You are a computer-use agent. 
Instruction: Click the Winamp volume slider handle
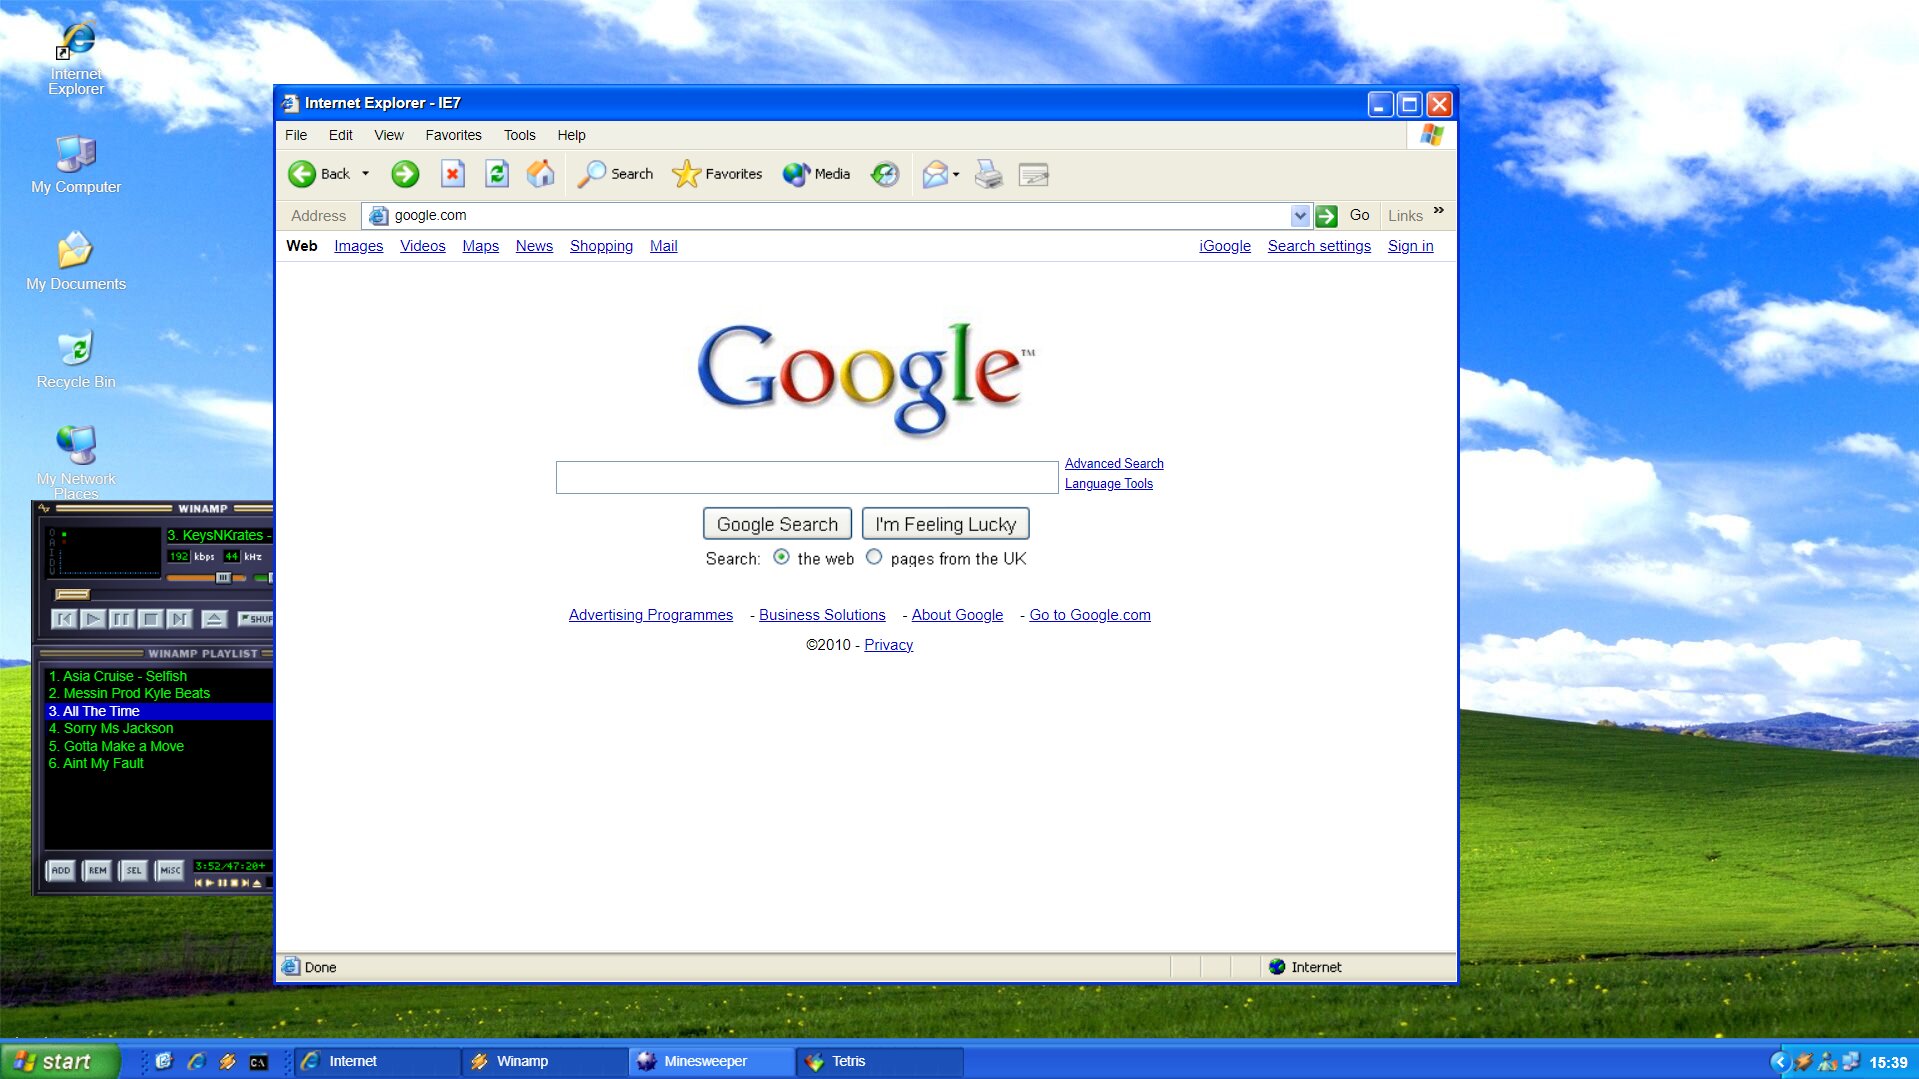223,577
